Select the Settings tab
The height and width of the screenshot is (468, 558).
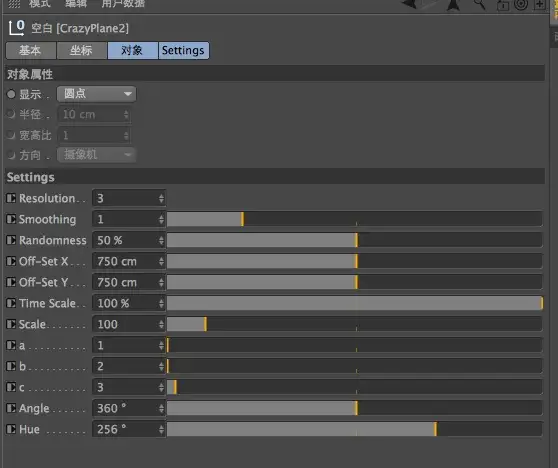[184, 50]
